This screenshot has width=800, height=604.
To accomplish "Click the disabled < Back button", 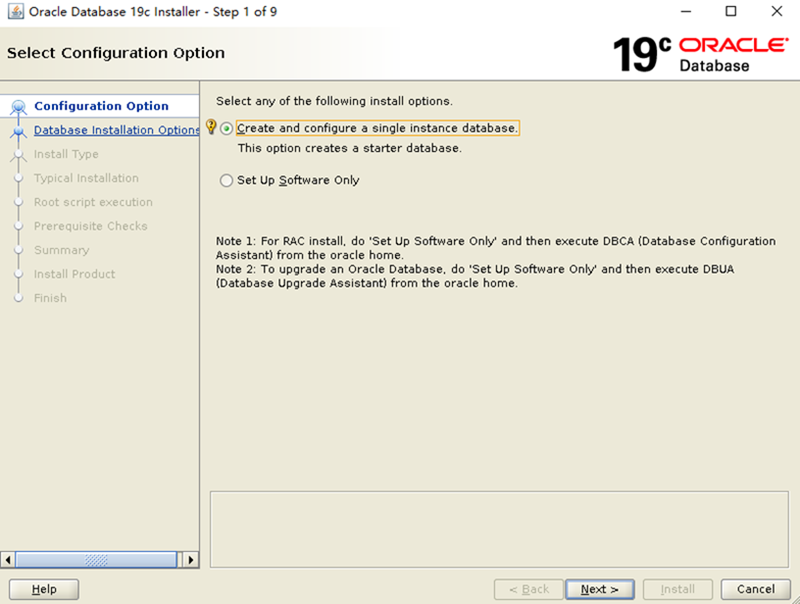I will (x=529, y=589).
